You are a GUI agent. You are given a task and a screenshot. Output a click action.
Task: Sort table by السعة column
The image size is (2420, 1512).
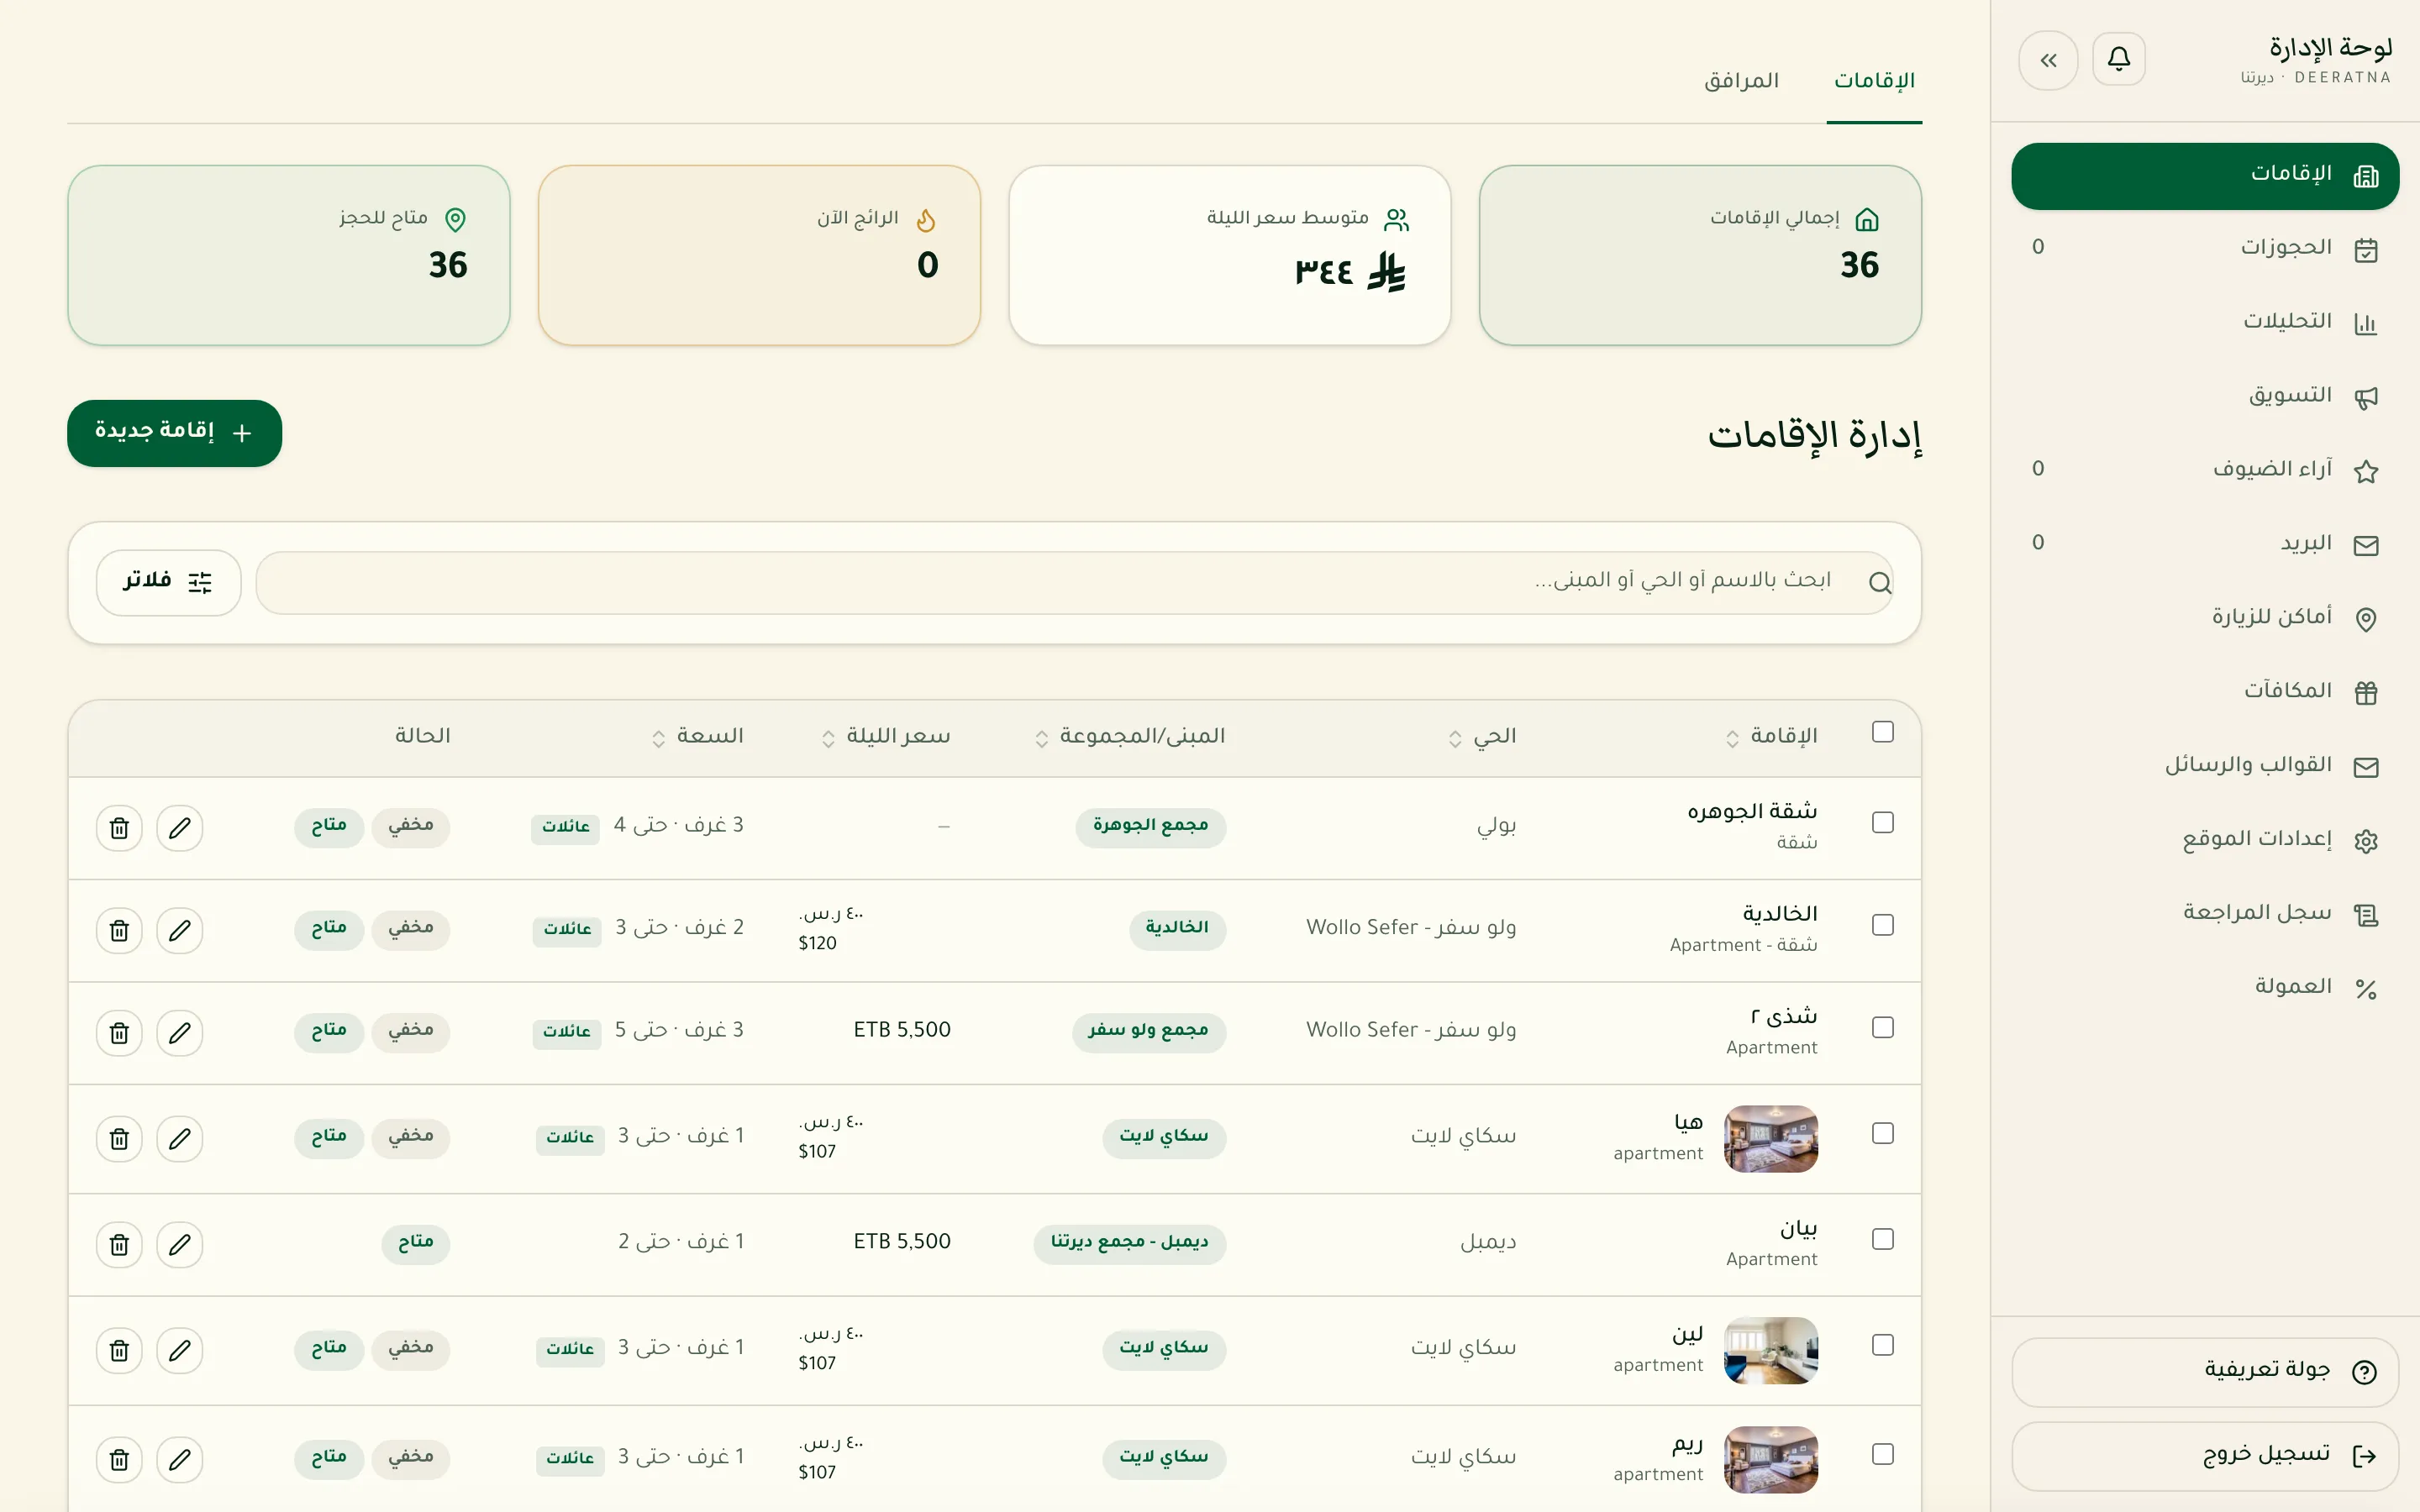click(x=697, y=736)
